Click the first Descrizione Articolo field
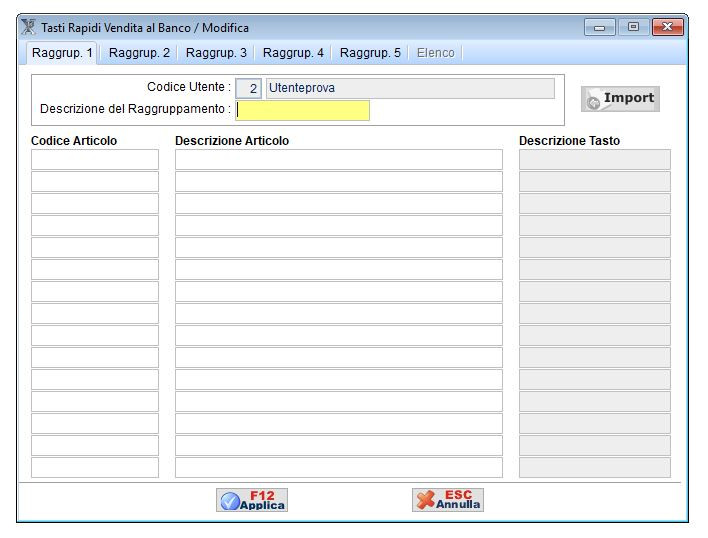The height and width of the screenshot is (538, 708). 338,160
